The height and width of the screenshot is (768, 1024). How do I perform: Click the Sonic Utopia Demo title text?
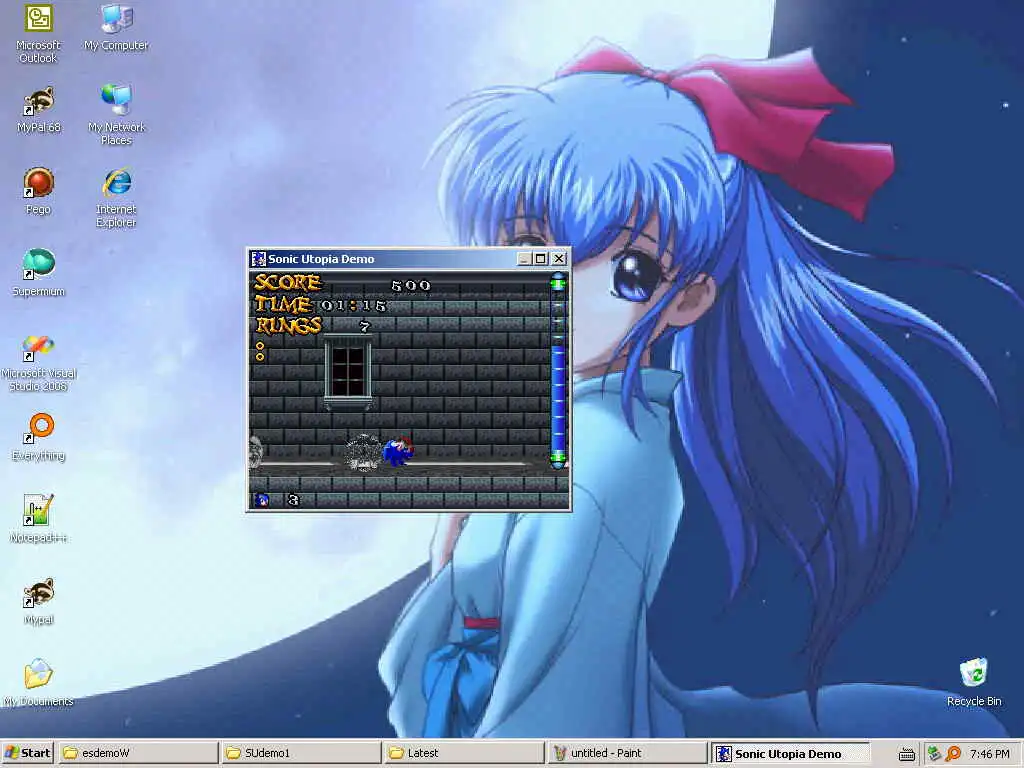(321, 259)
